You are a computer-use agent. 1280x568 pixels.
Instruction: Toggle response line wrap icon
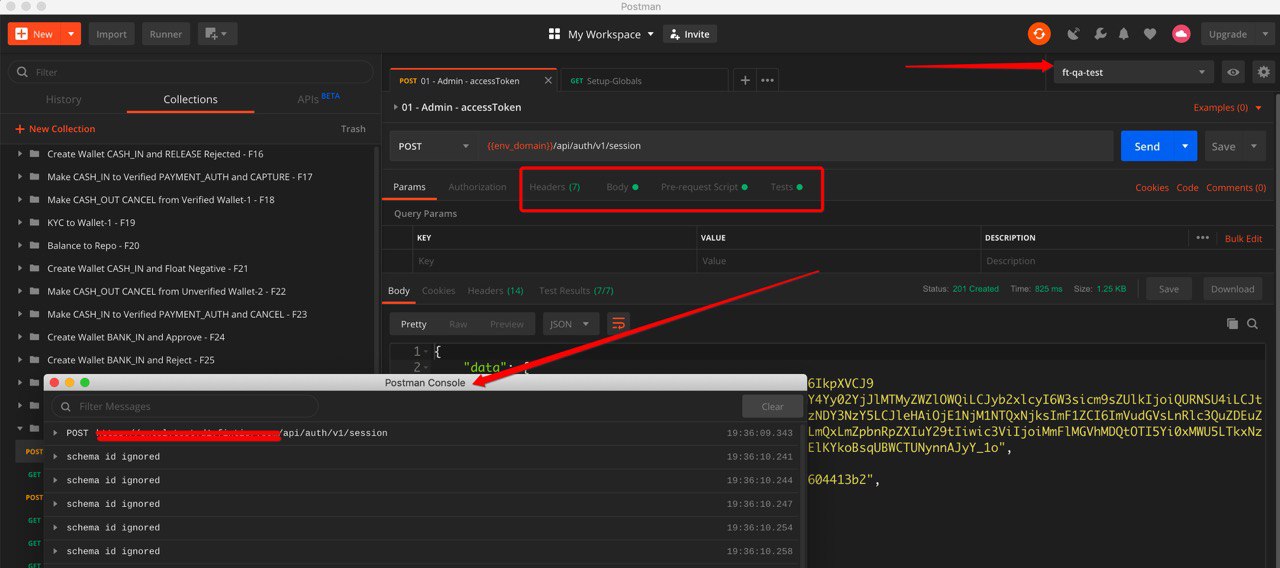point(619,324)
